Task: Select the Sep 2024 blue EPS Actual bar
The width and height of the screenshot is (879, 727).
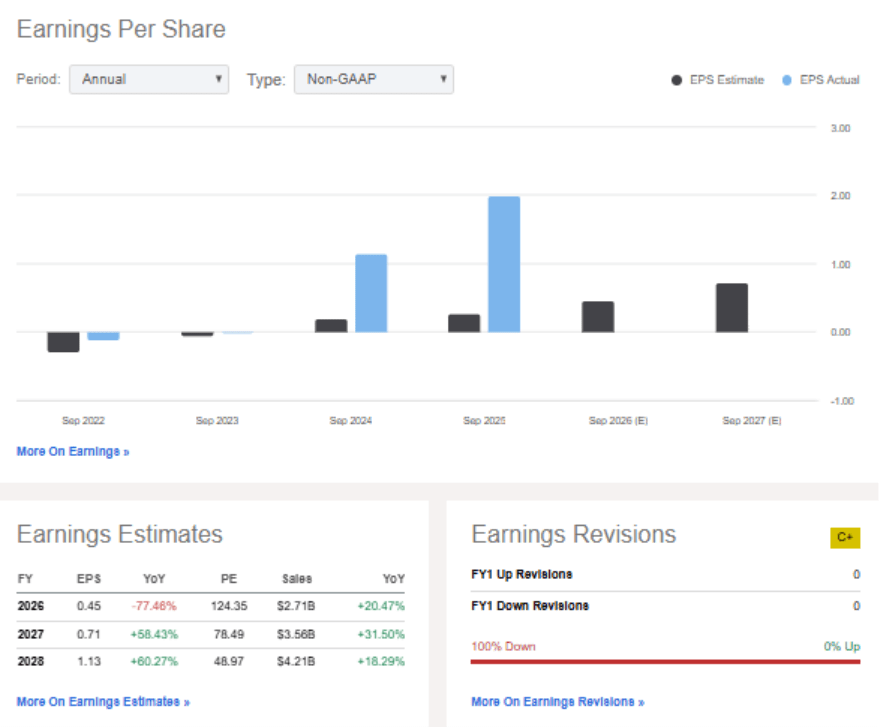Action: 371,293
